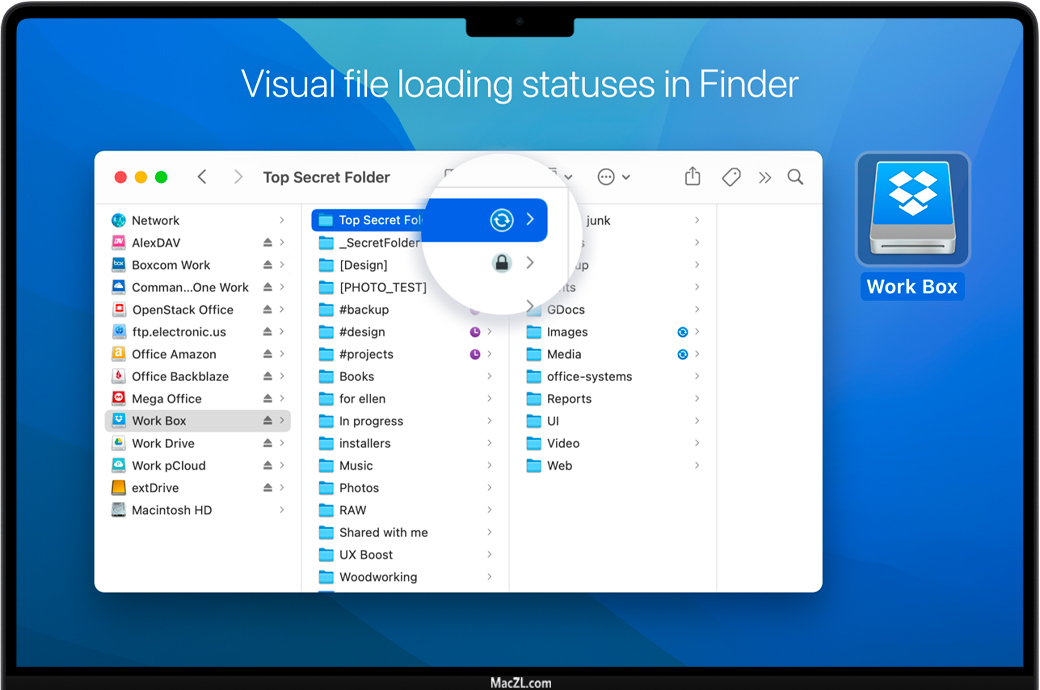This screenshot has height=690, width=1040.
Task: Go back with the toolbar back arrow
Action: (202, 177)
